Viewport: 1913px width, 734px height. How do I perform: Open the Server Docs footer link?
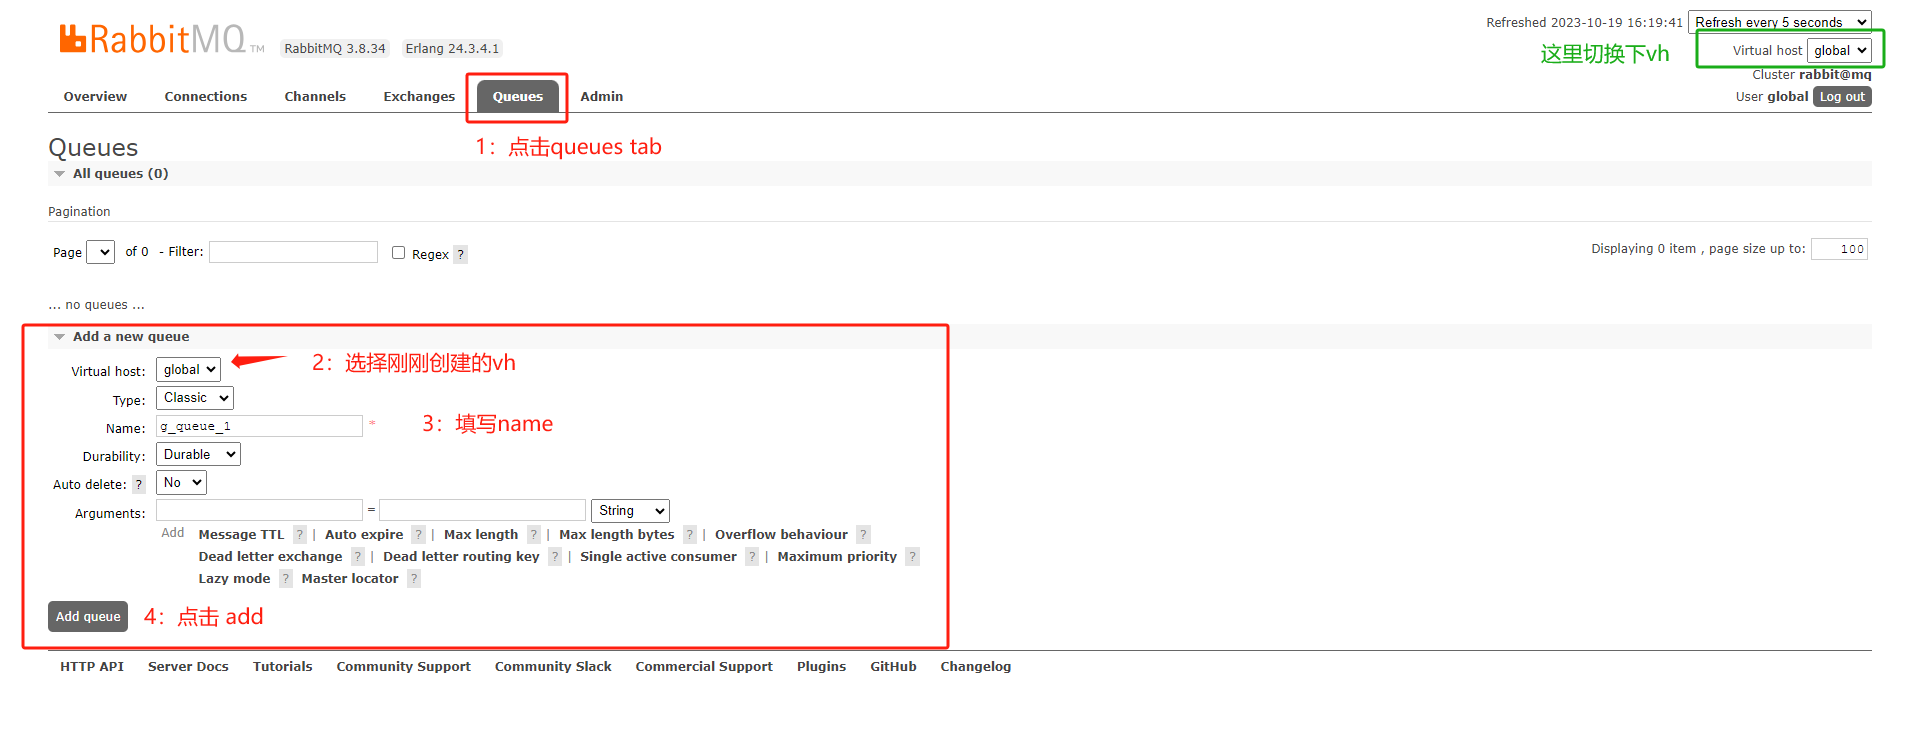pyautogui.click(x=188, y=666)
